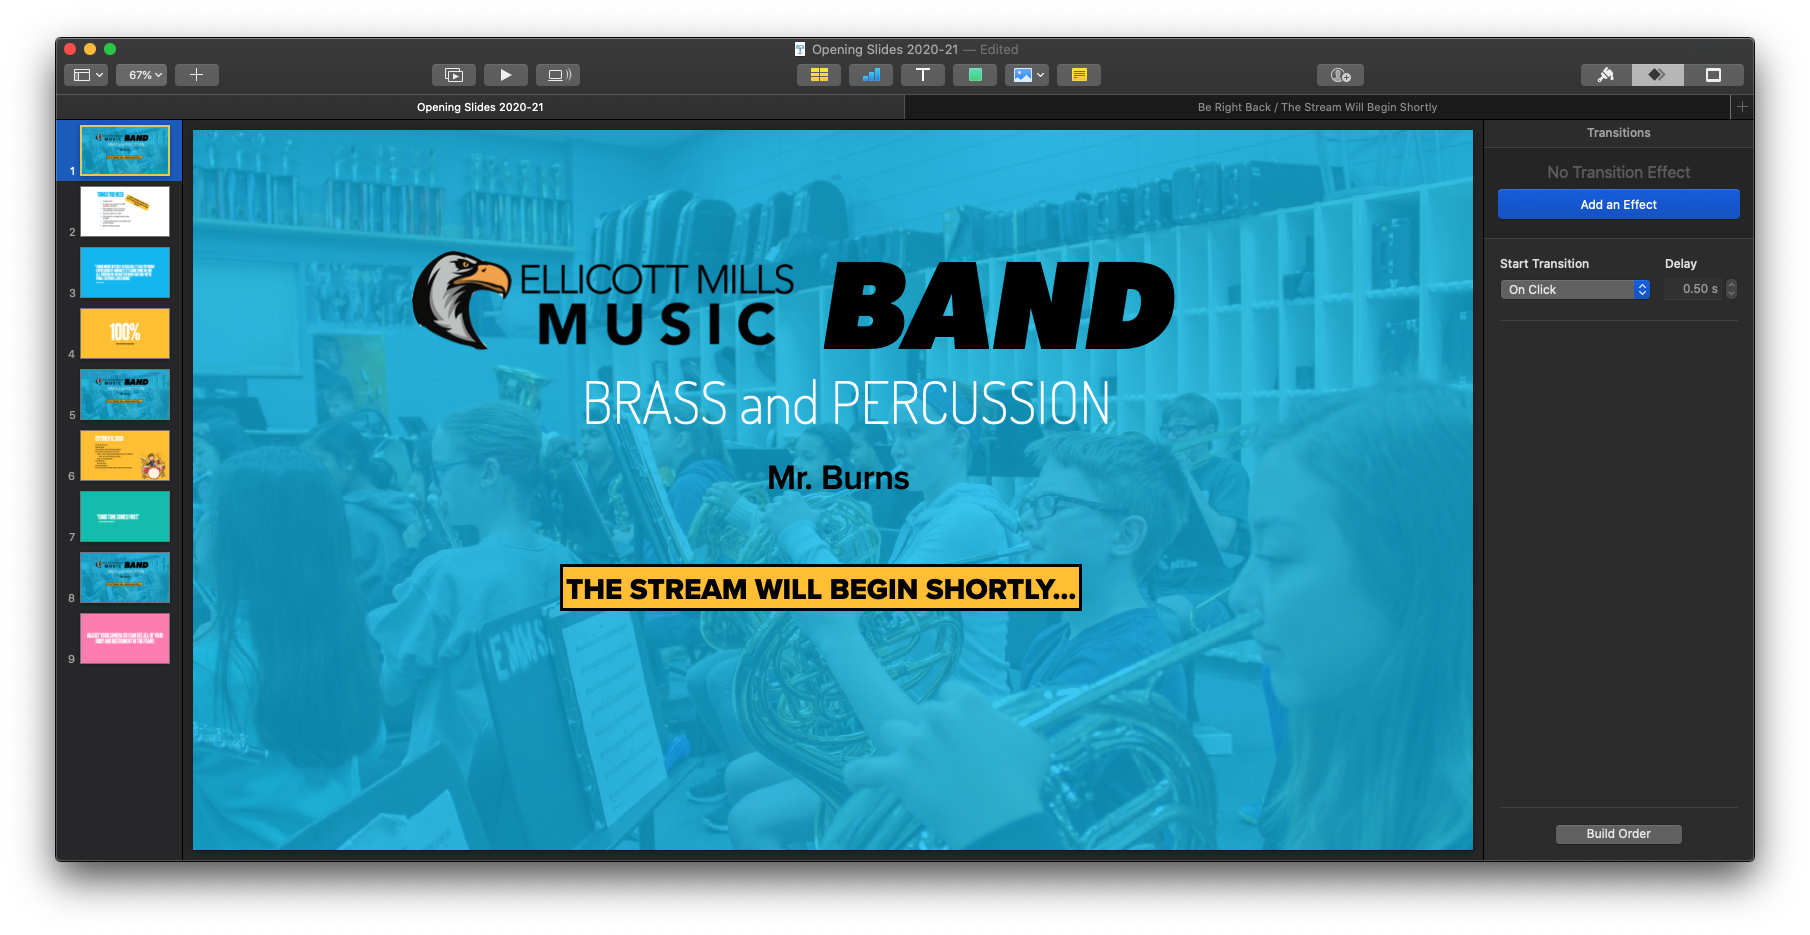Play the slideshow
Viewport: 1810px width, 935px height.
tap(506, 75)
